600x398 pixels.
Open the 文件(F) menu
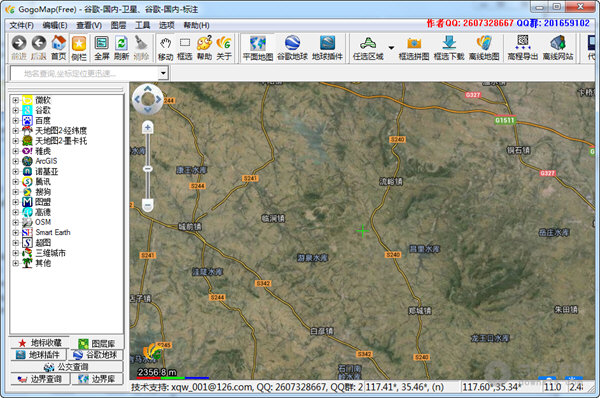[21, 25]
